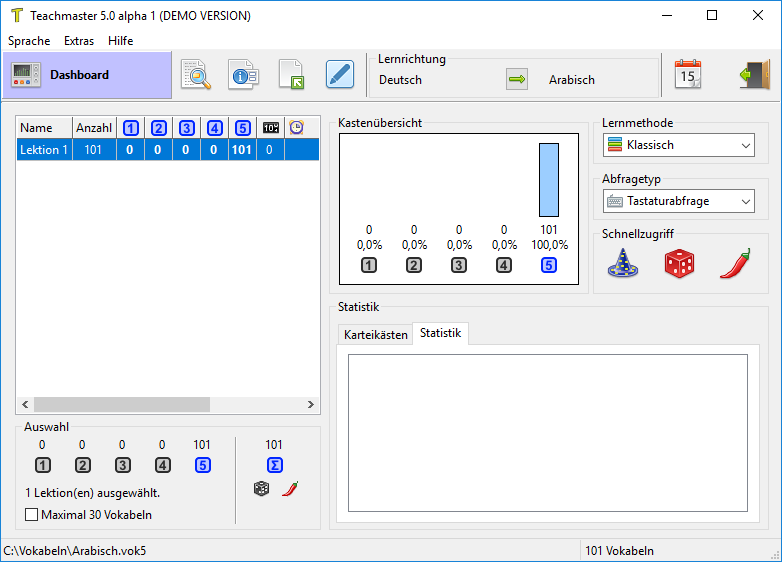Enable Maximal 30 Vokabeln checkbox

click(x=32, y=515)
